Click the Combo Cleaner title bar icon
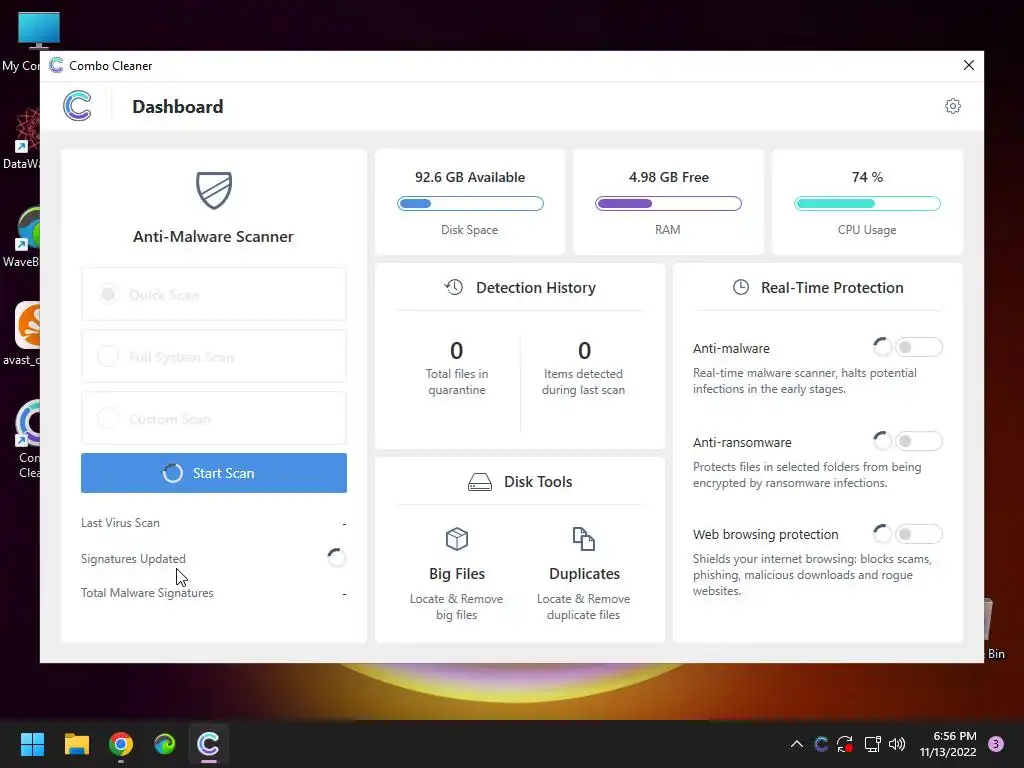 pyautogui.click(x=56, y=65)
